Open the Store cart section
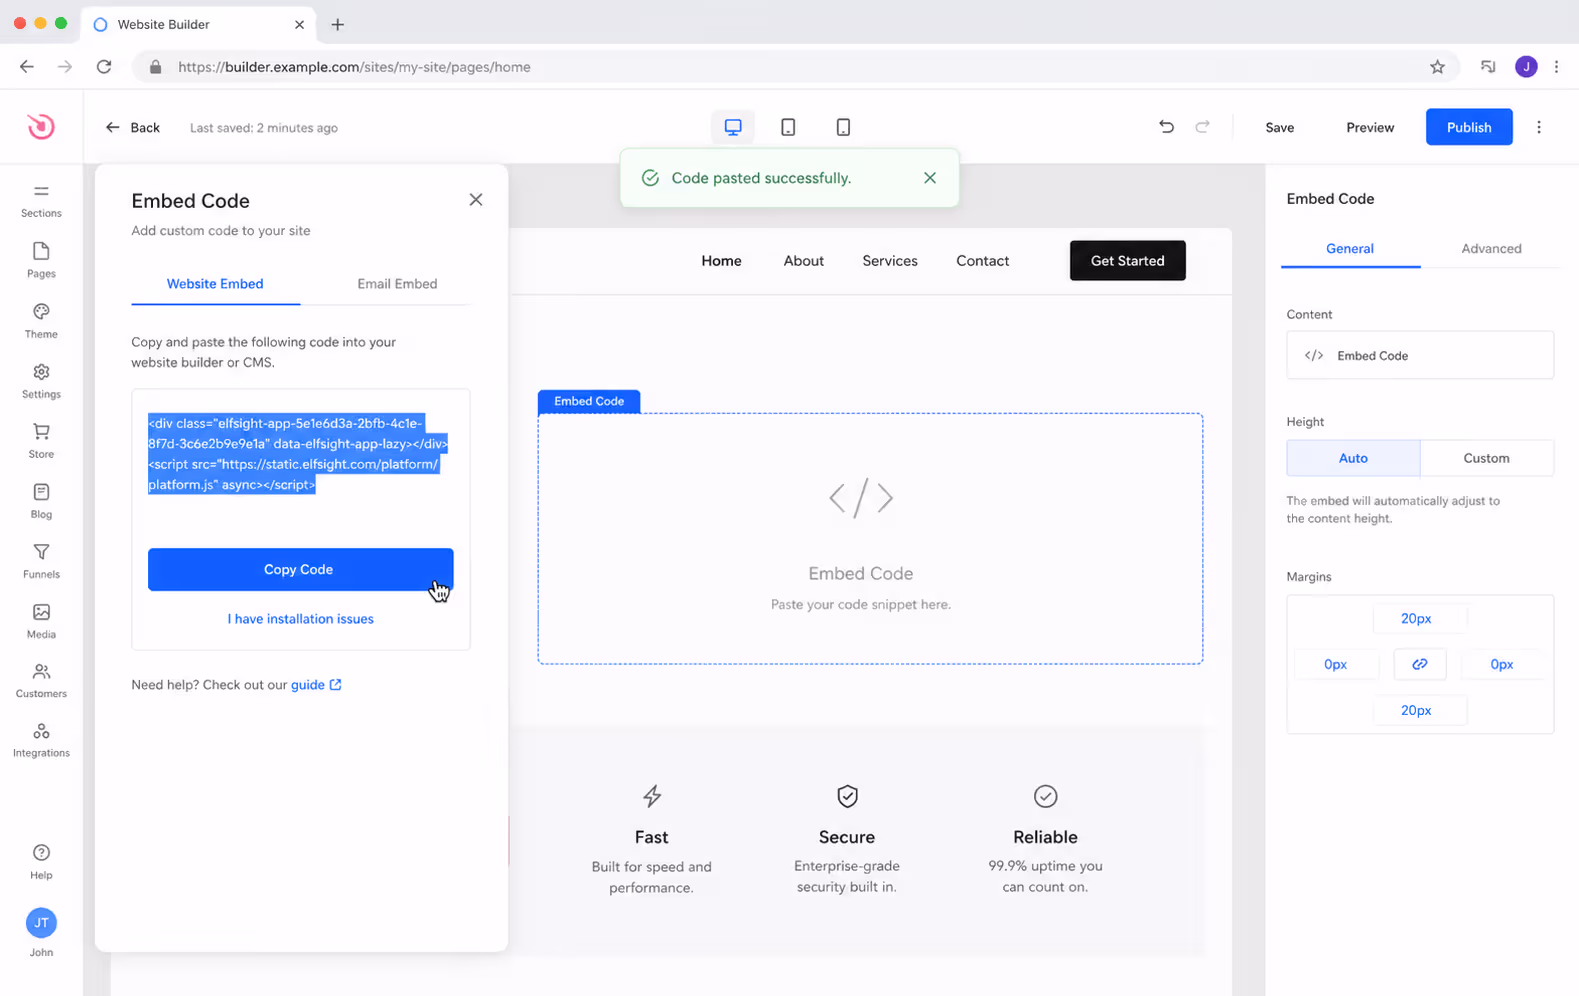Image resolution: width=1579 pixels, height=996 pixels. (x=41, y=441)
